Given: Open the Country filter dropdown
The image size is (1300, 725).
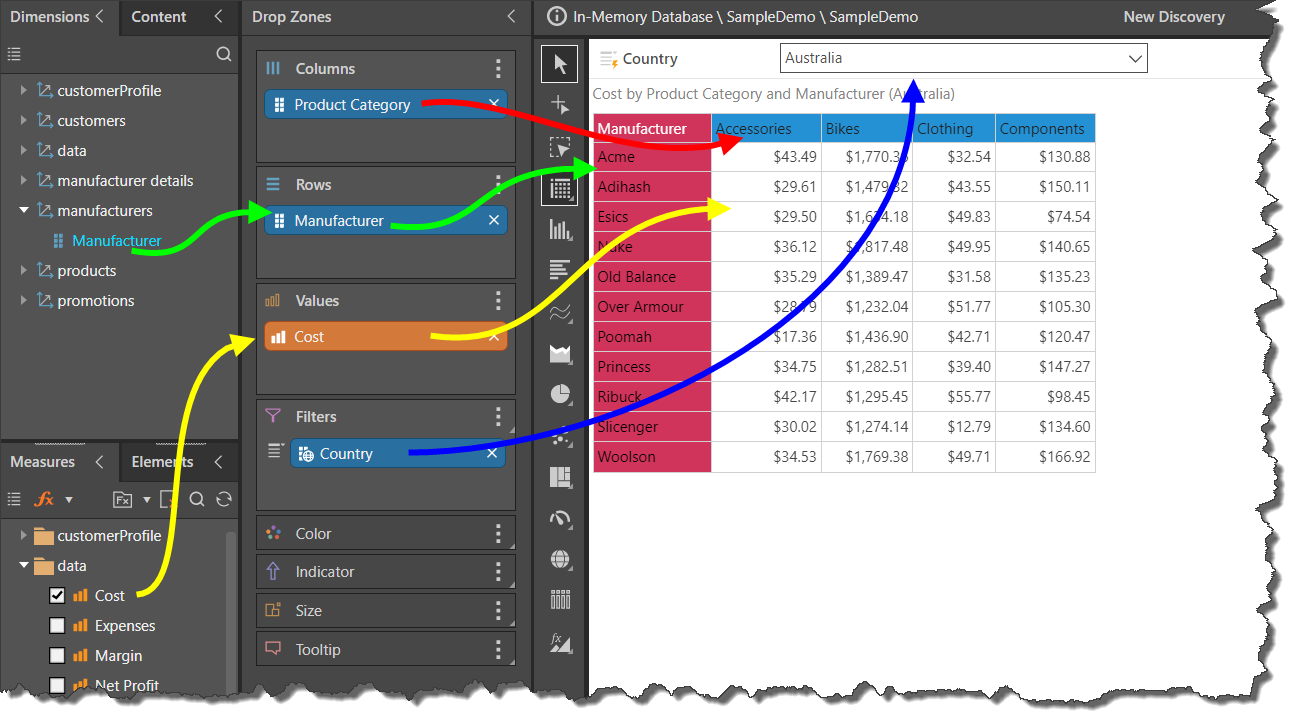Looking at the screenshot, I should [1135, 59].
